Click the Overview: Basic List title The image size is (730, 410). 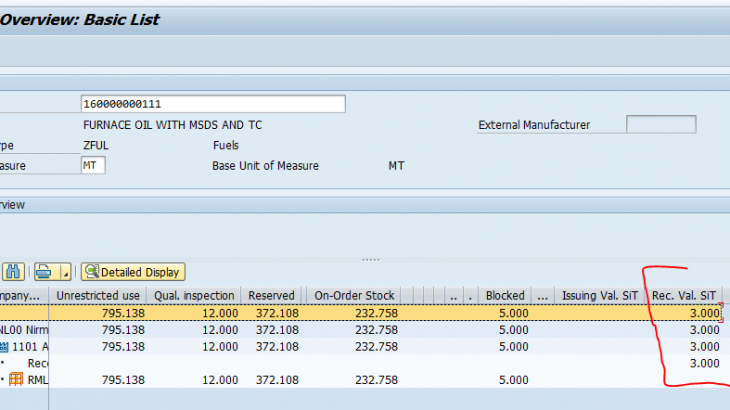coord(80,20)
